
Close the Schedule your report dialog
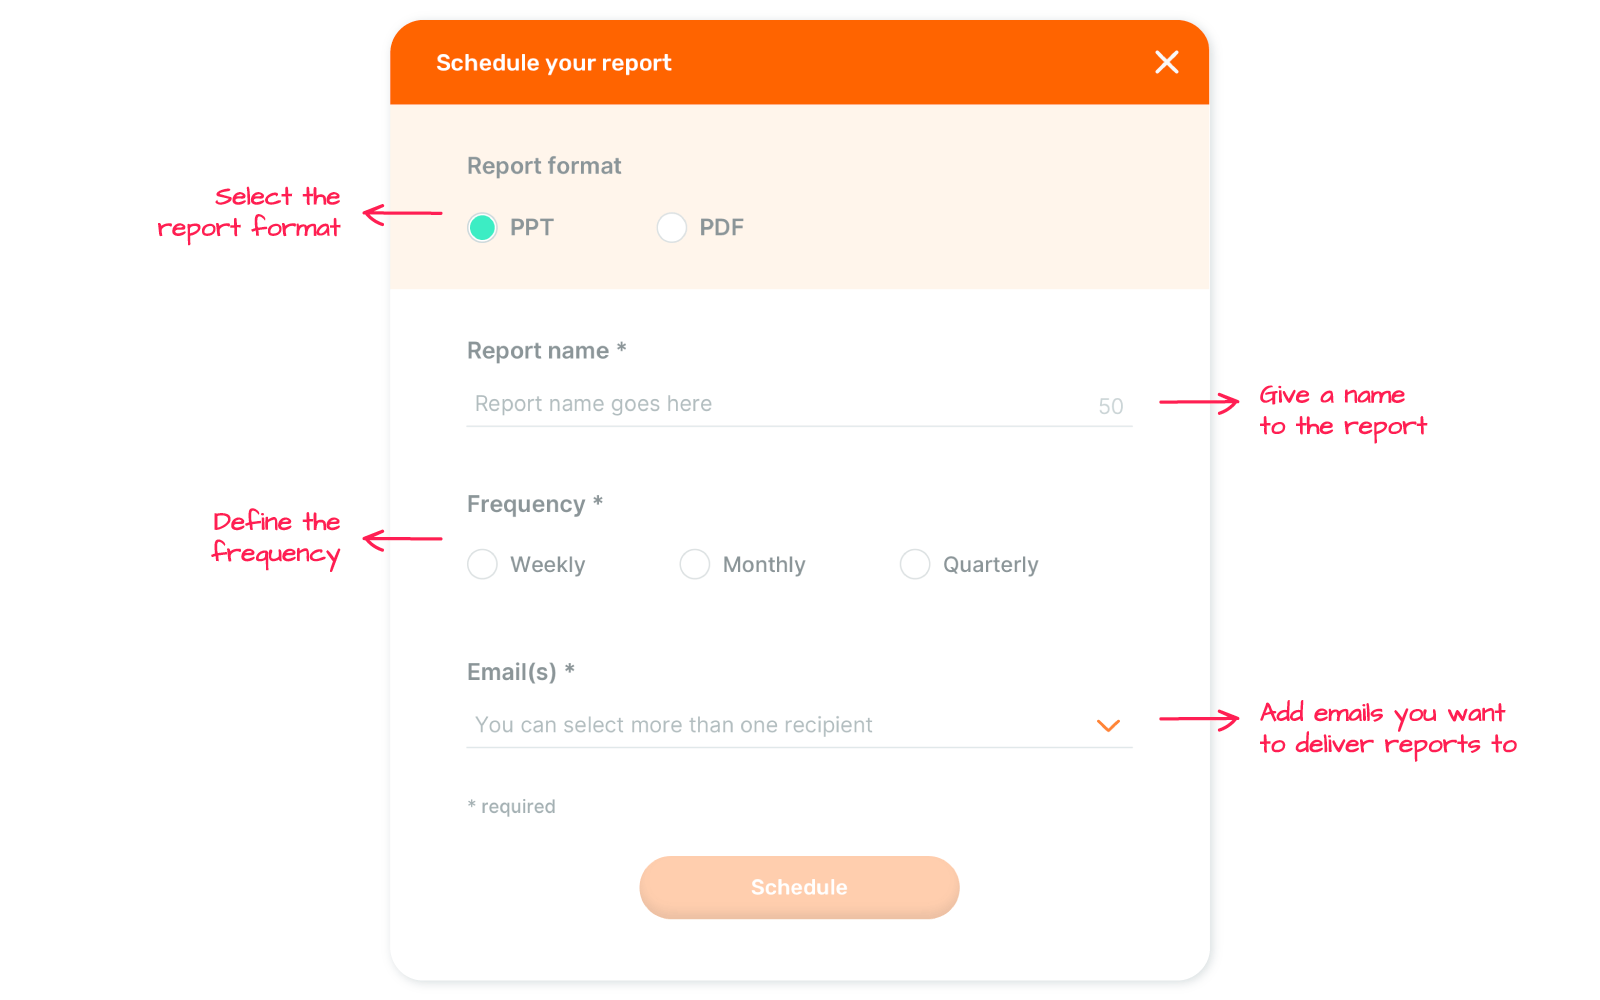pos(1166,62)
